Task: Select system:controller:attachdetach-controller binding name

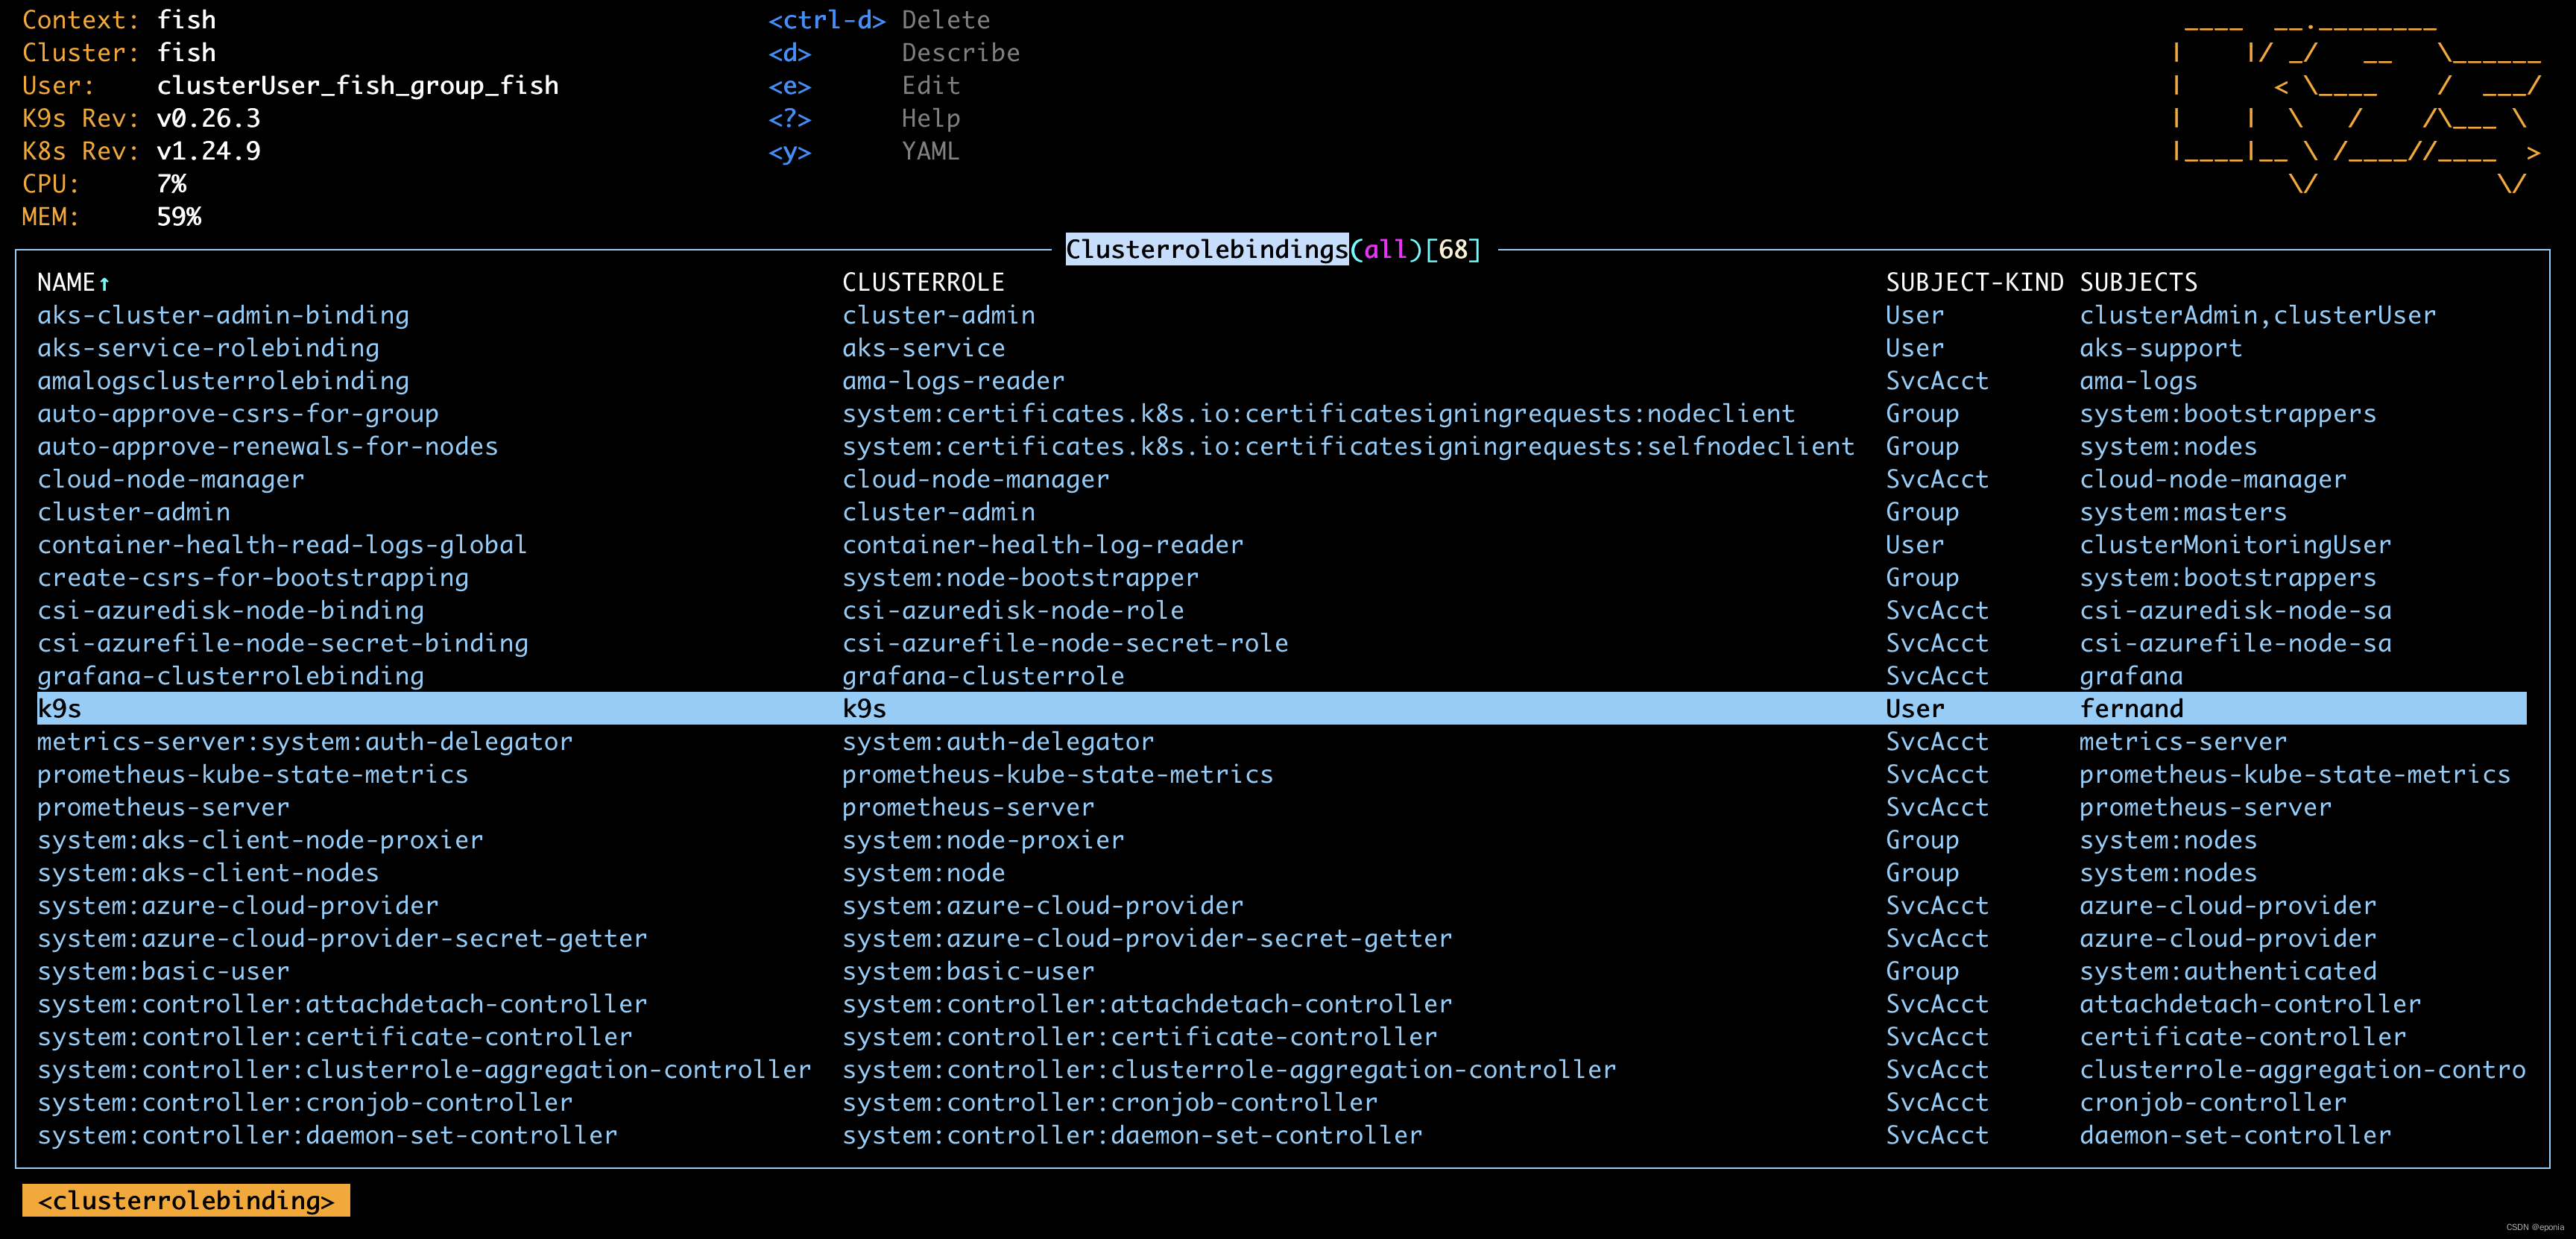Action: click(342, 1005)
